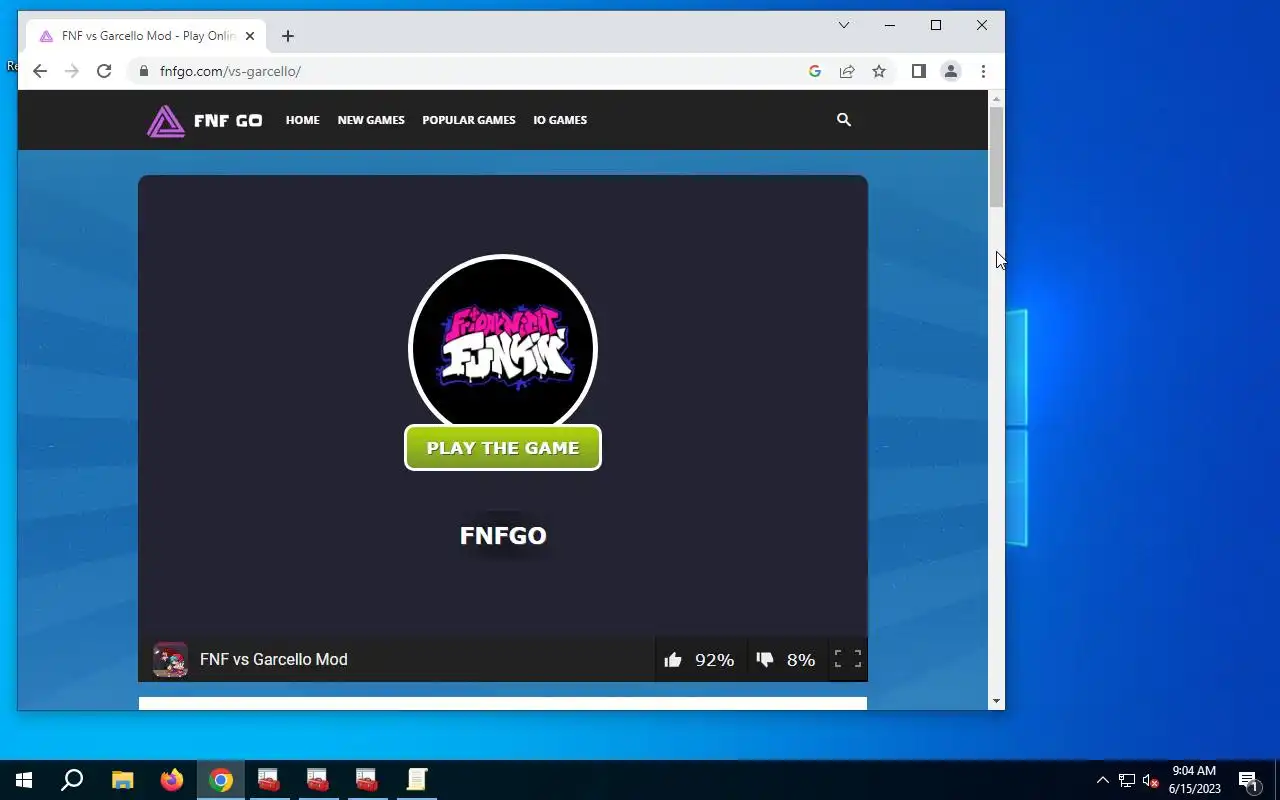Click scrollbar up arrow
The height and width of the screenshot is (800, 1280).
996,98
